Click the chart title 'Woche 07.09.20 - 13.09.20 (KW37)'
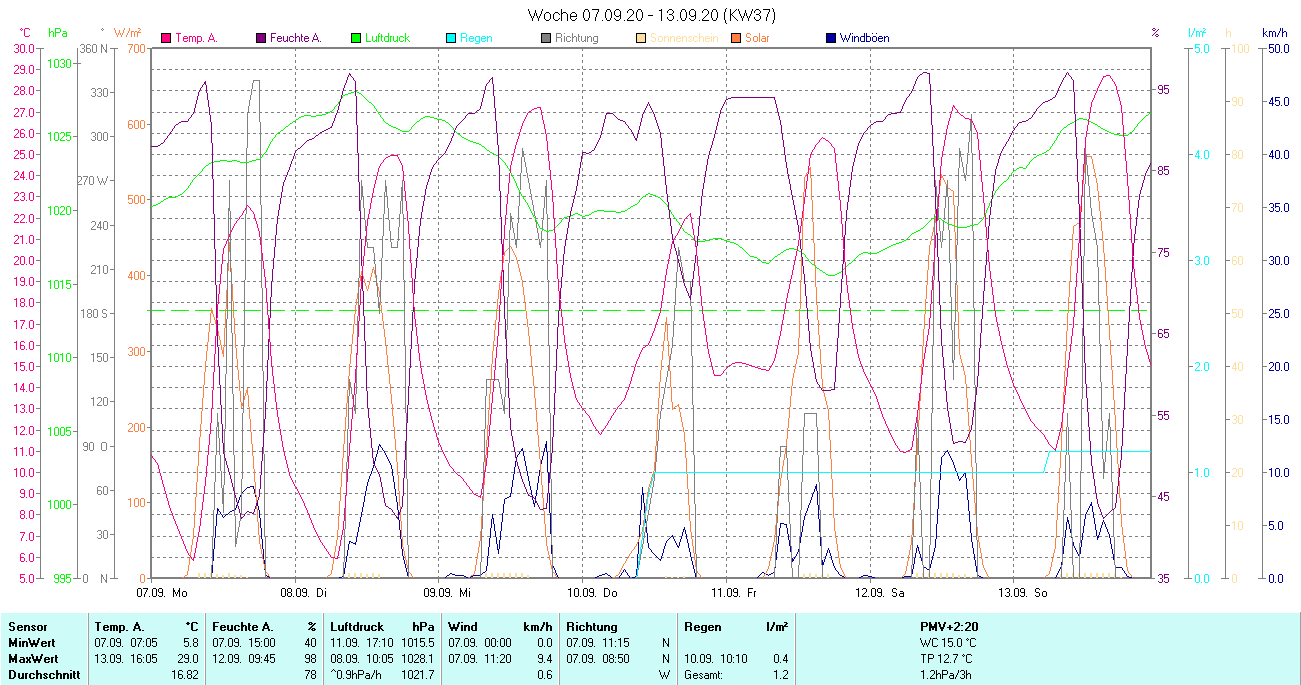This screenshot has width=1301, height=685. point(651,15)
